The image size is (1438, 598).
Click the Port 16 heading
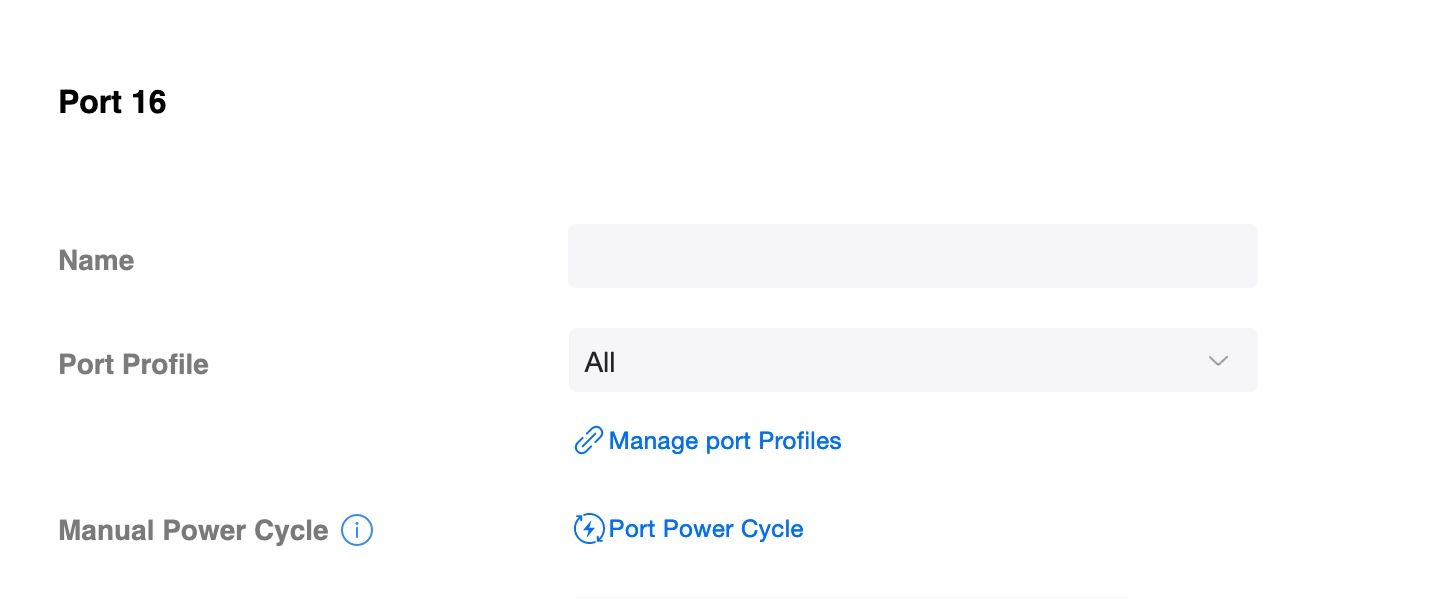[x=113, y=102]
